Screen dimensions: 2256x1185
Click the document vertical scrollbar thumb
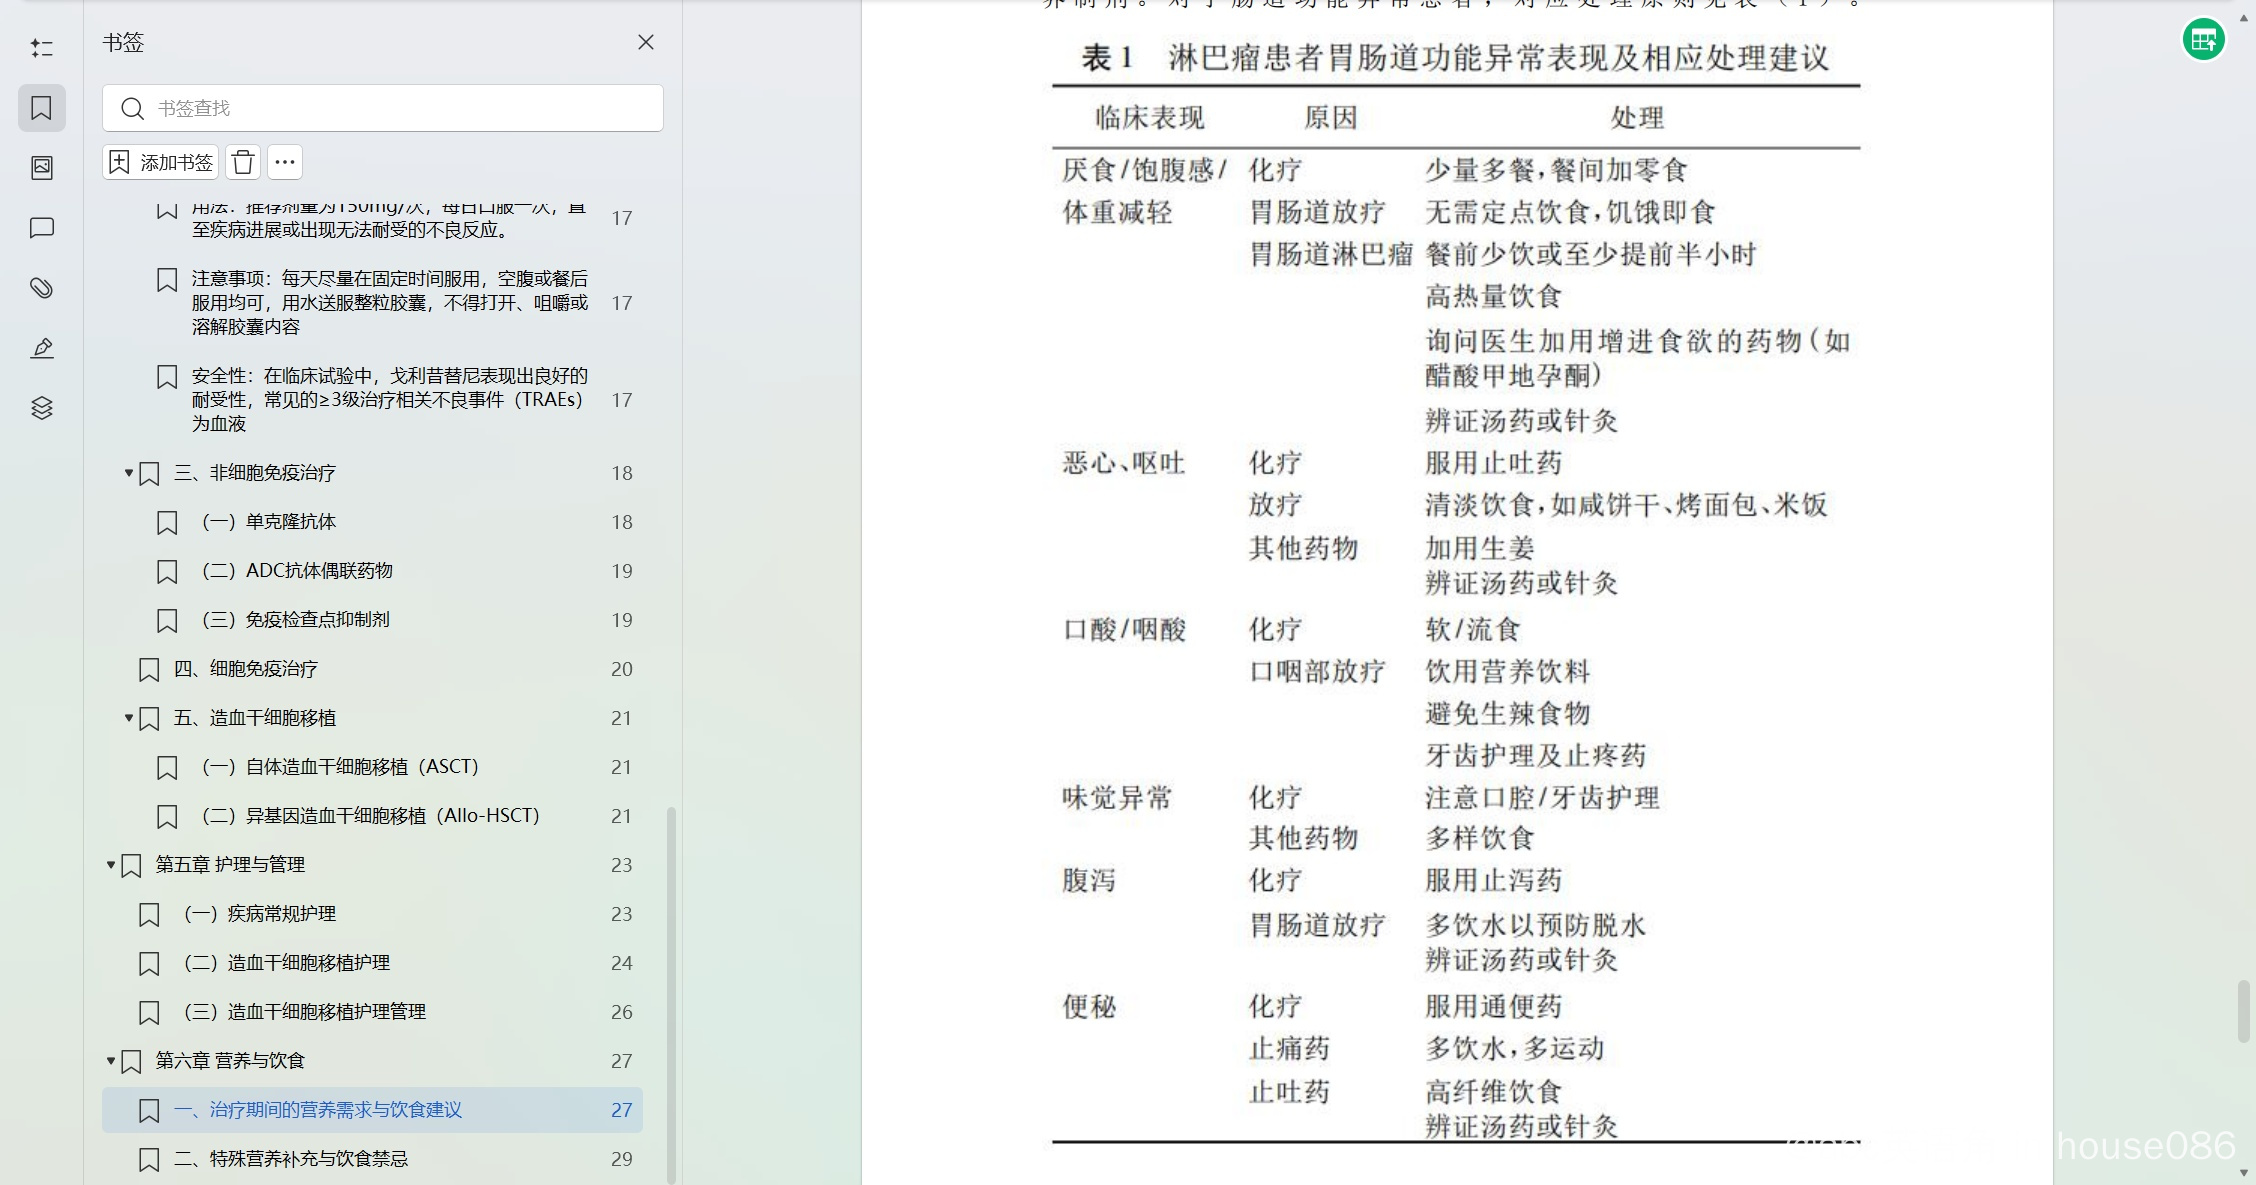click(x=2244, y=1011)
